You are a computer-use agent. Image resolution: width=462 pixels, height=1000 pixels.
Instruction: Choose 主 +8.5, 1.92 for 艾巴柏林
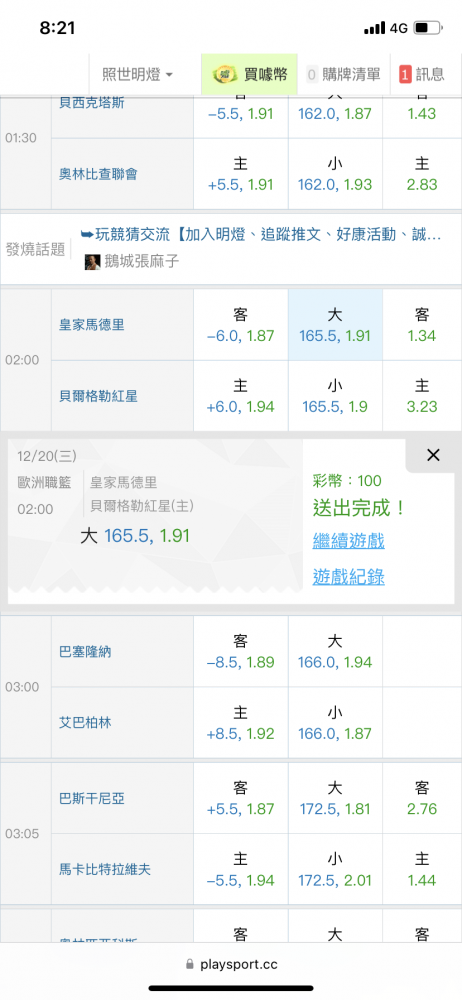point(241,723)
